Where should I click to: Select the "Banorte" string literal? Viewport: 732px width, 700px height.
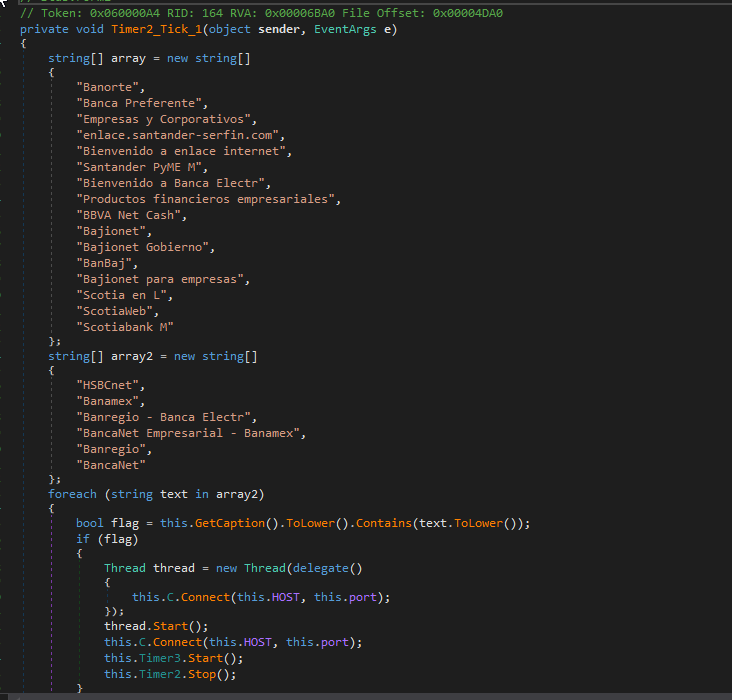click(x=107, y=87)
